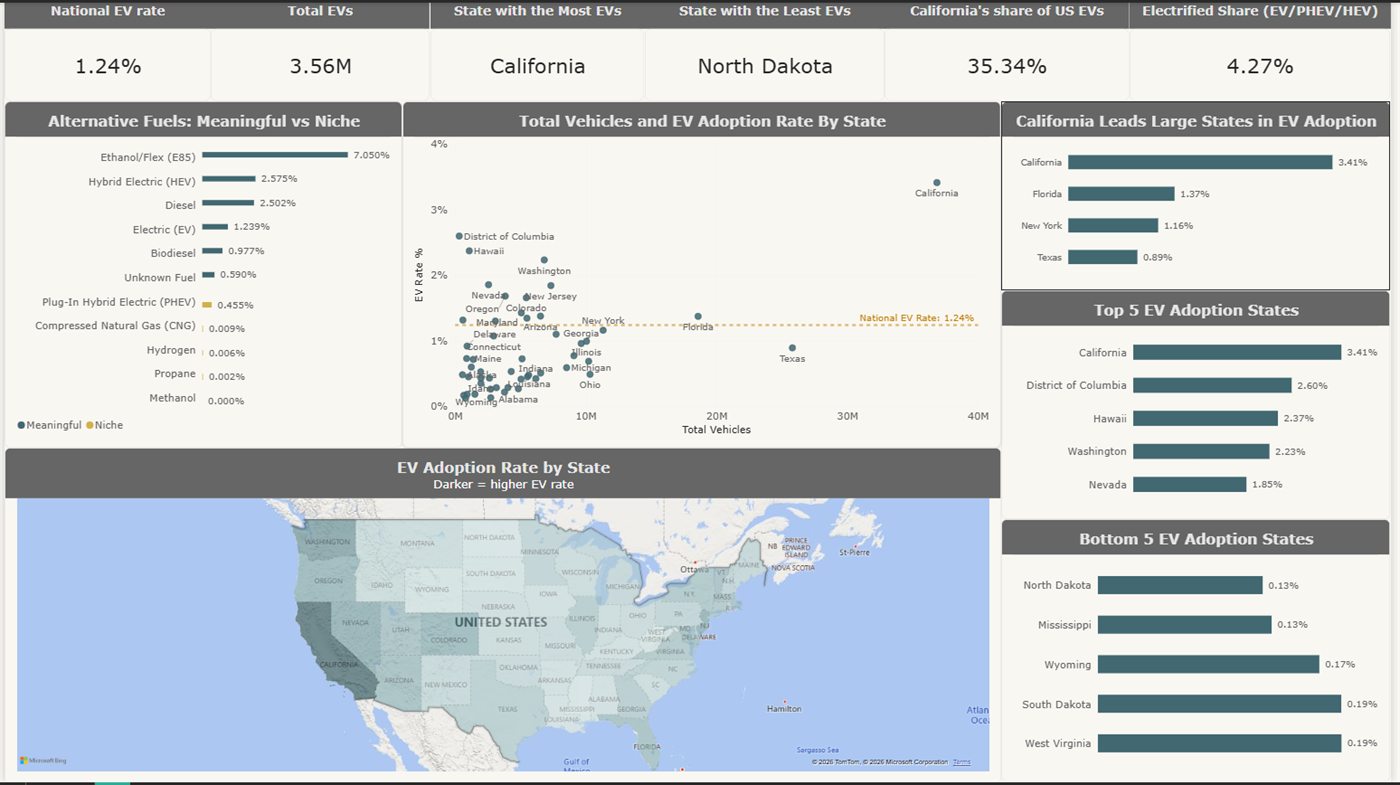Select the Diesel bar in Alternative Fuels
The image size is (1400, 785).
pyautogui.click(x=228, y=203)
